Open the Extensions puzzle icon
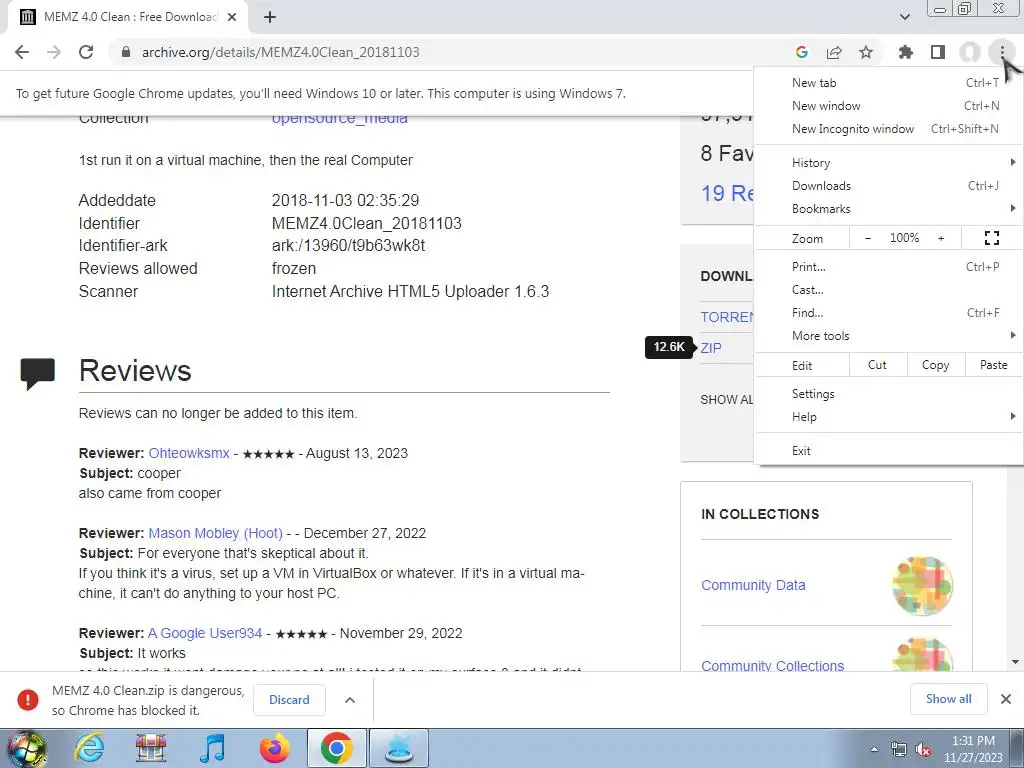Viewport: 1024px width, 768px height. coord(906,52)
